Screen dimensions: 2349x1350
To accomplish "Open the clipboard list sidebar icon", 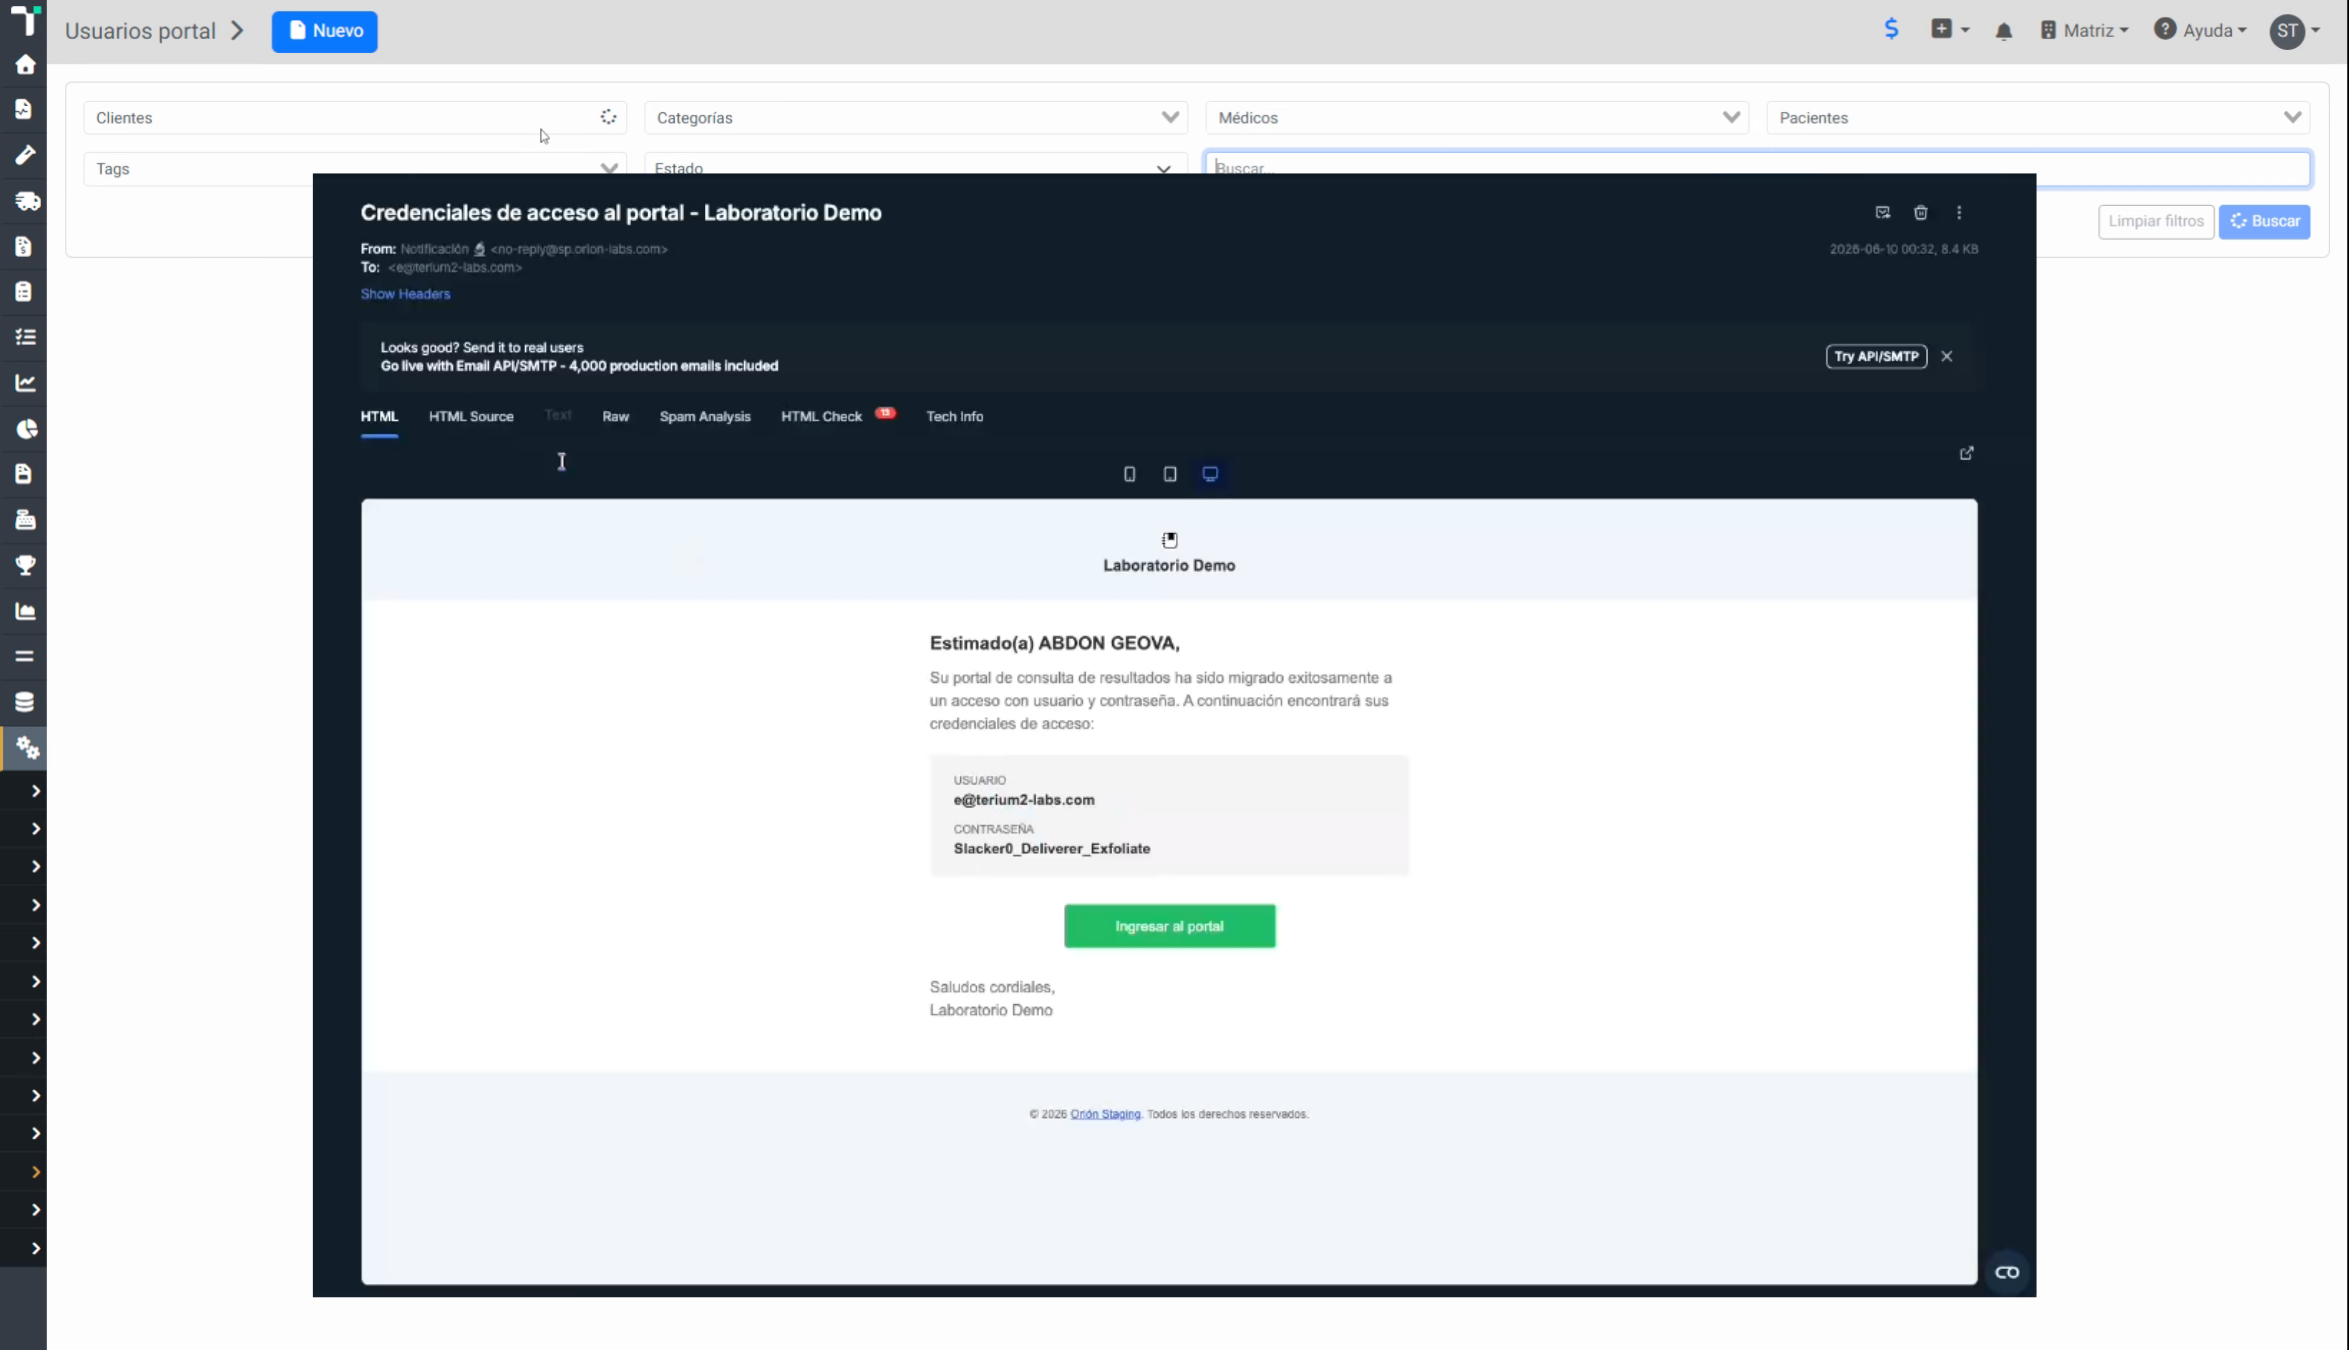I will tap(24, 291).
